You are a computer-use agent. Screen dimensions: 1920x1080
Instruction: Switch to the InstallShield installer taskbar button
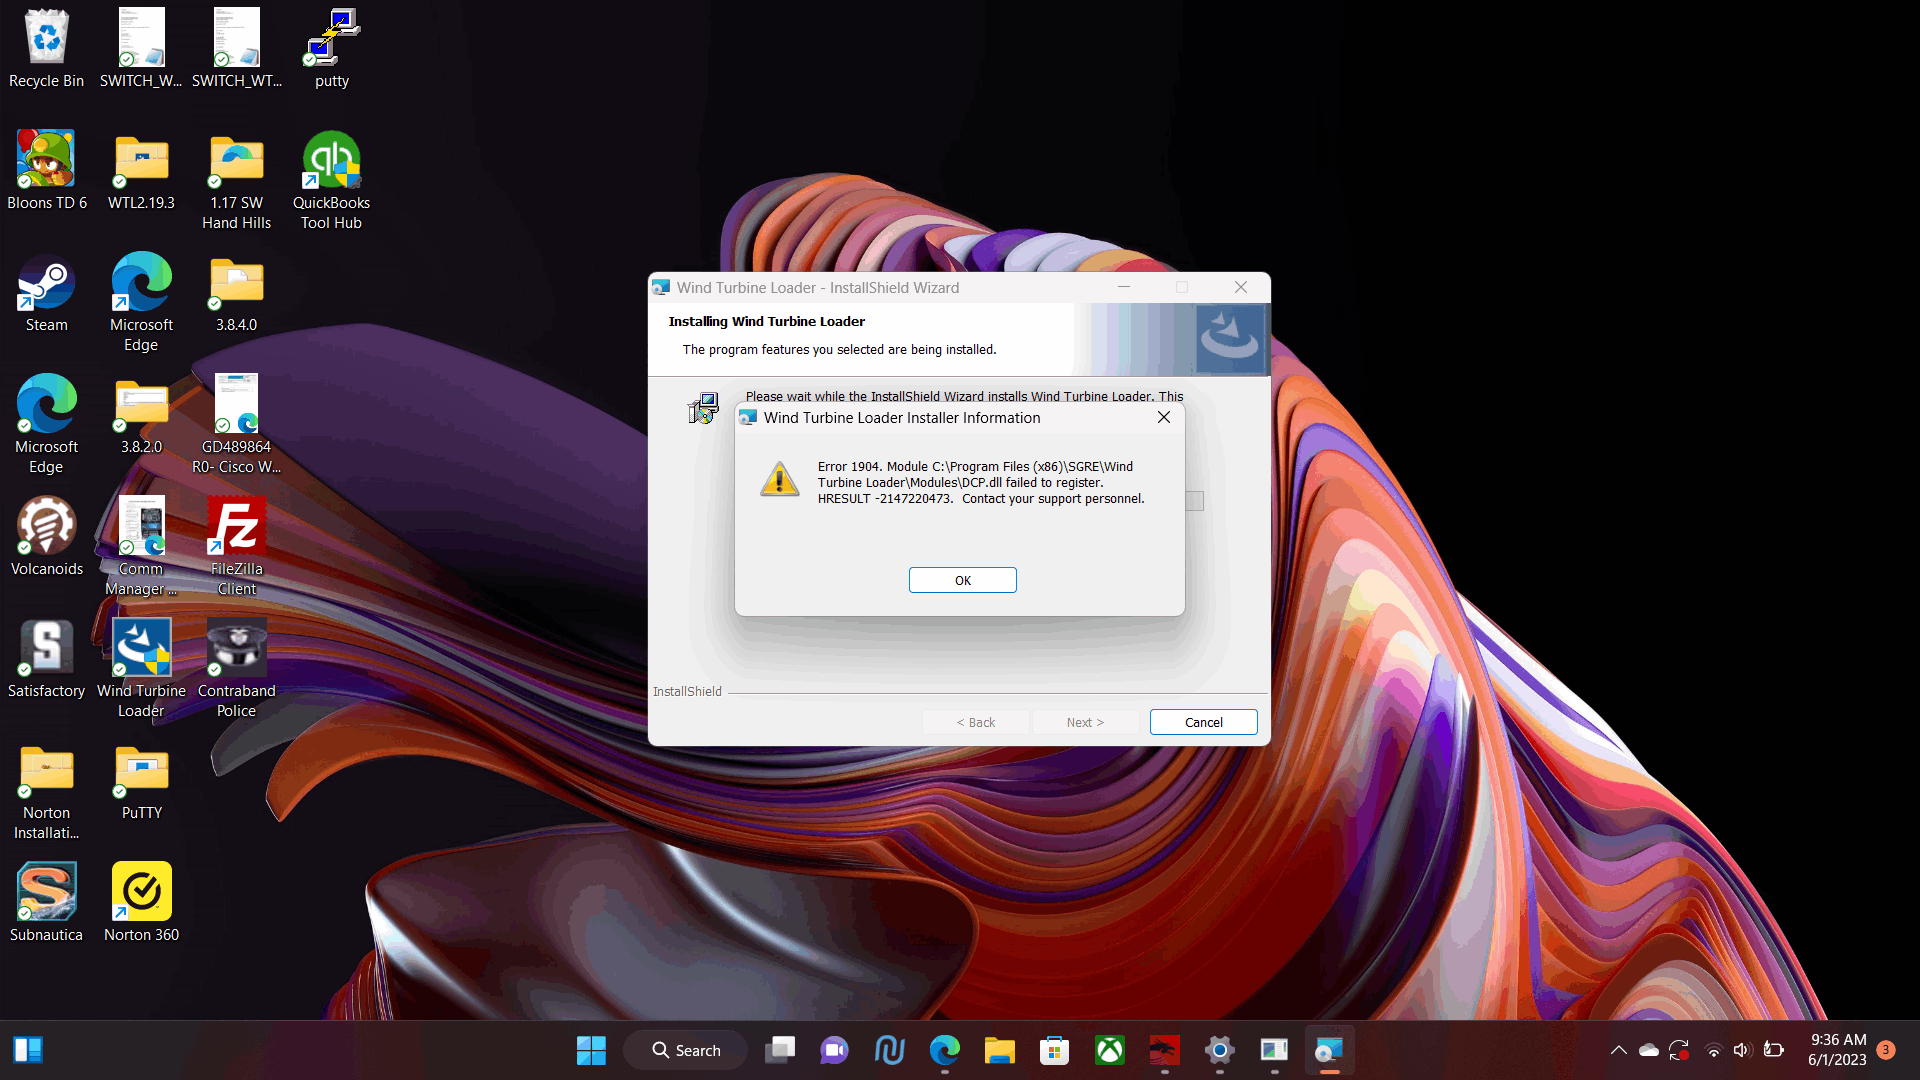point(1329,1050)
